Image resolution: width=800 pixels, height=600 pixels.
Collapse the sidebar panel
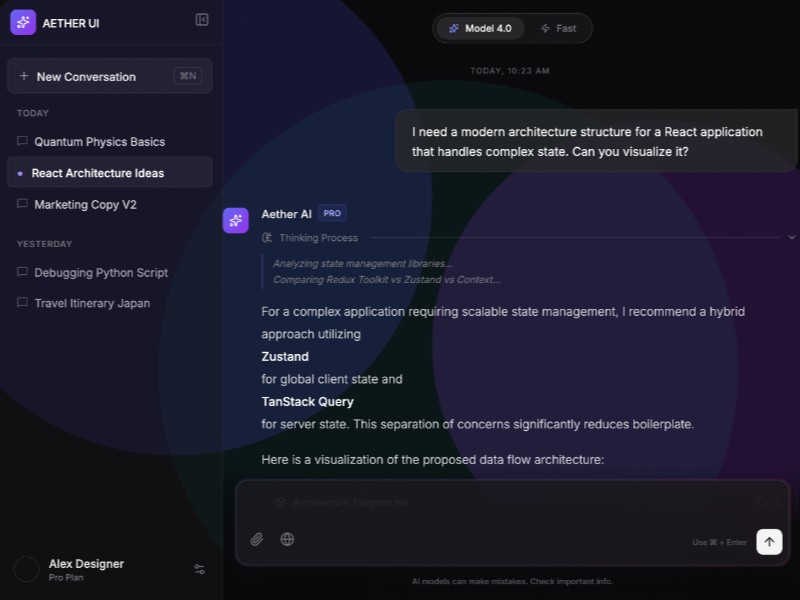[x=202, y=20]
